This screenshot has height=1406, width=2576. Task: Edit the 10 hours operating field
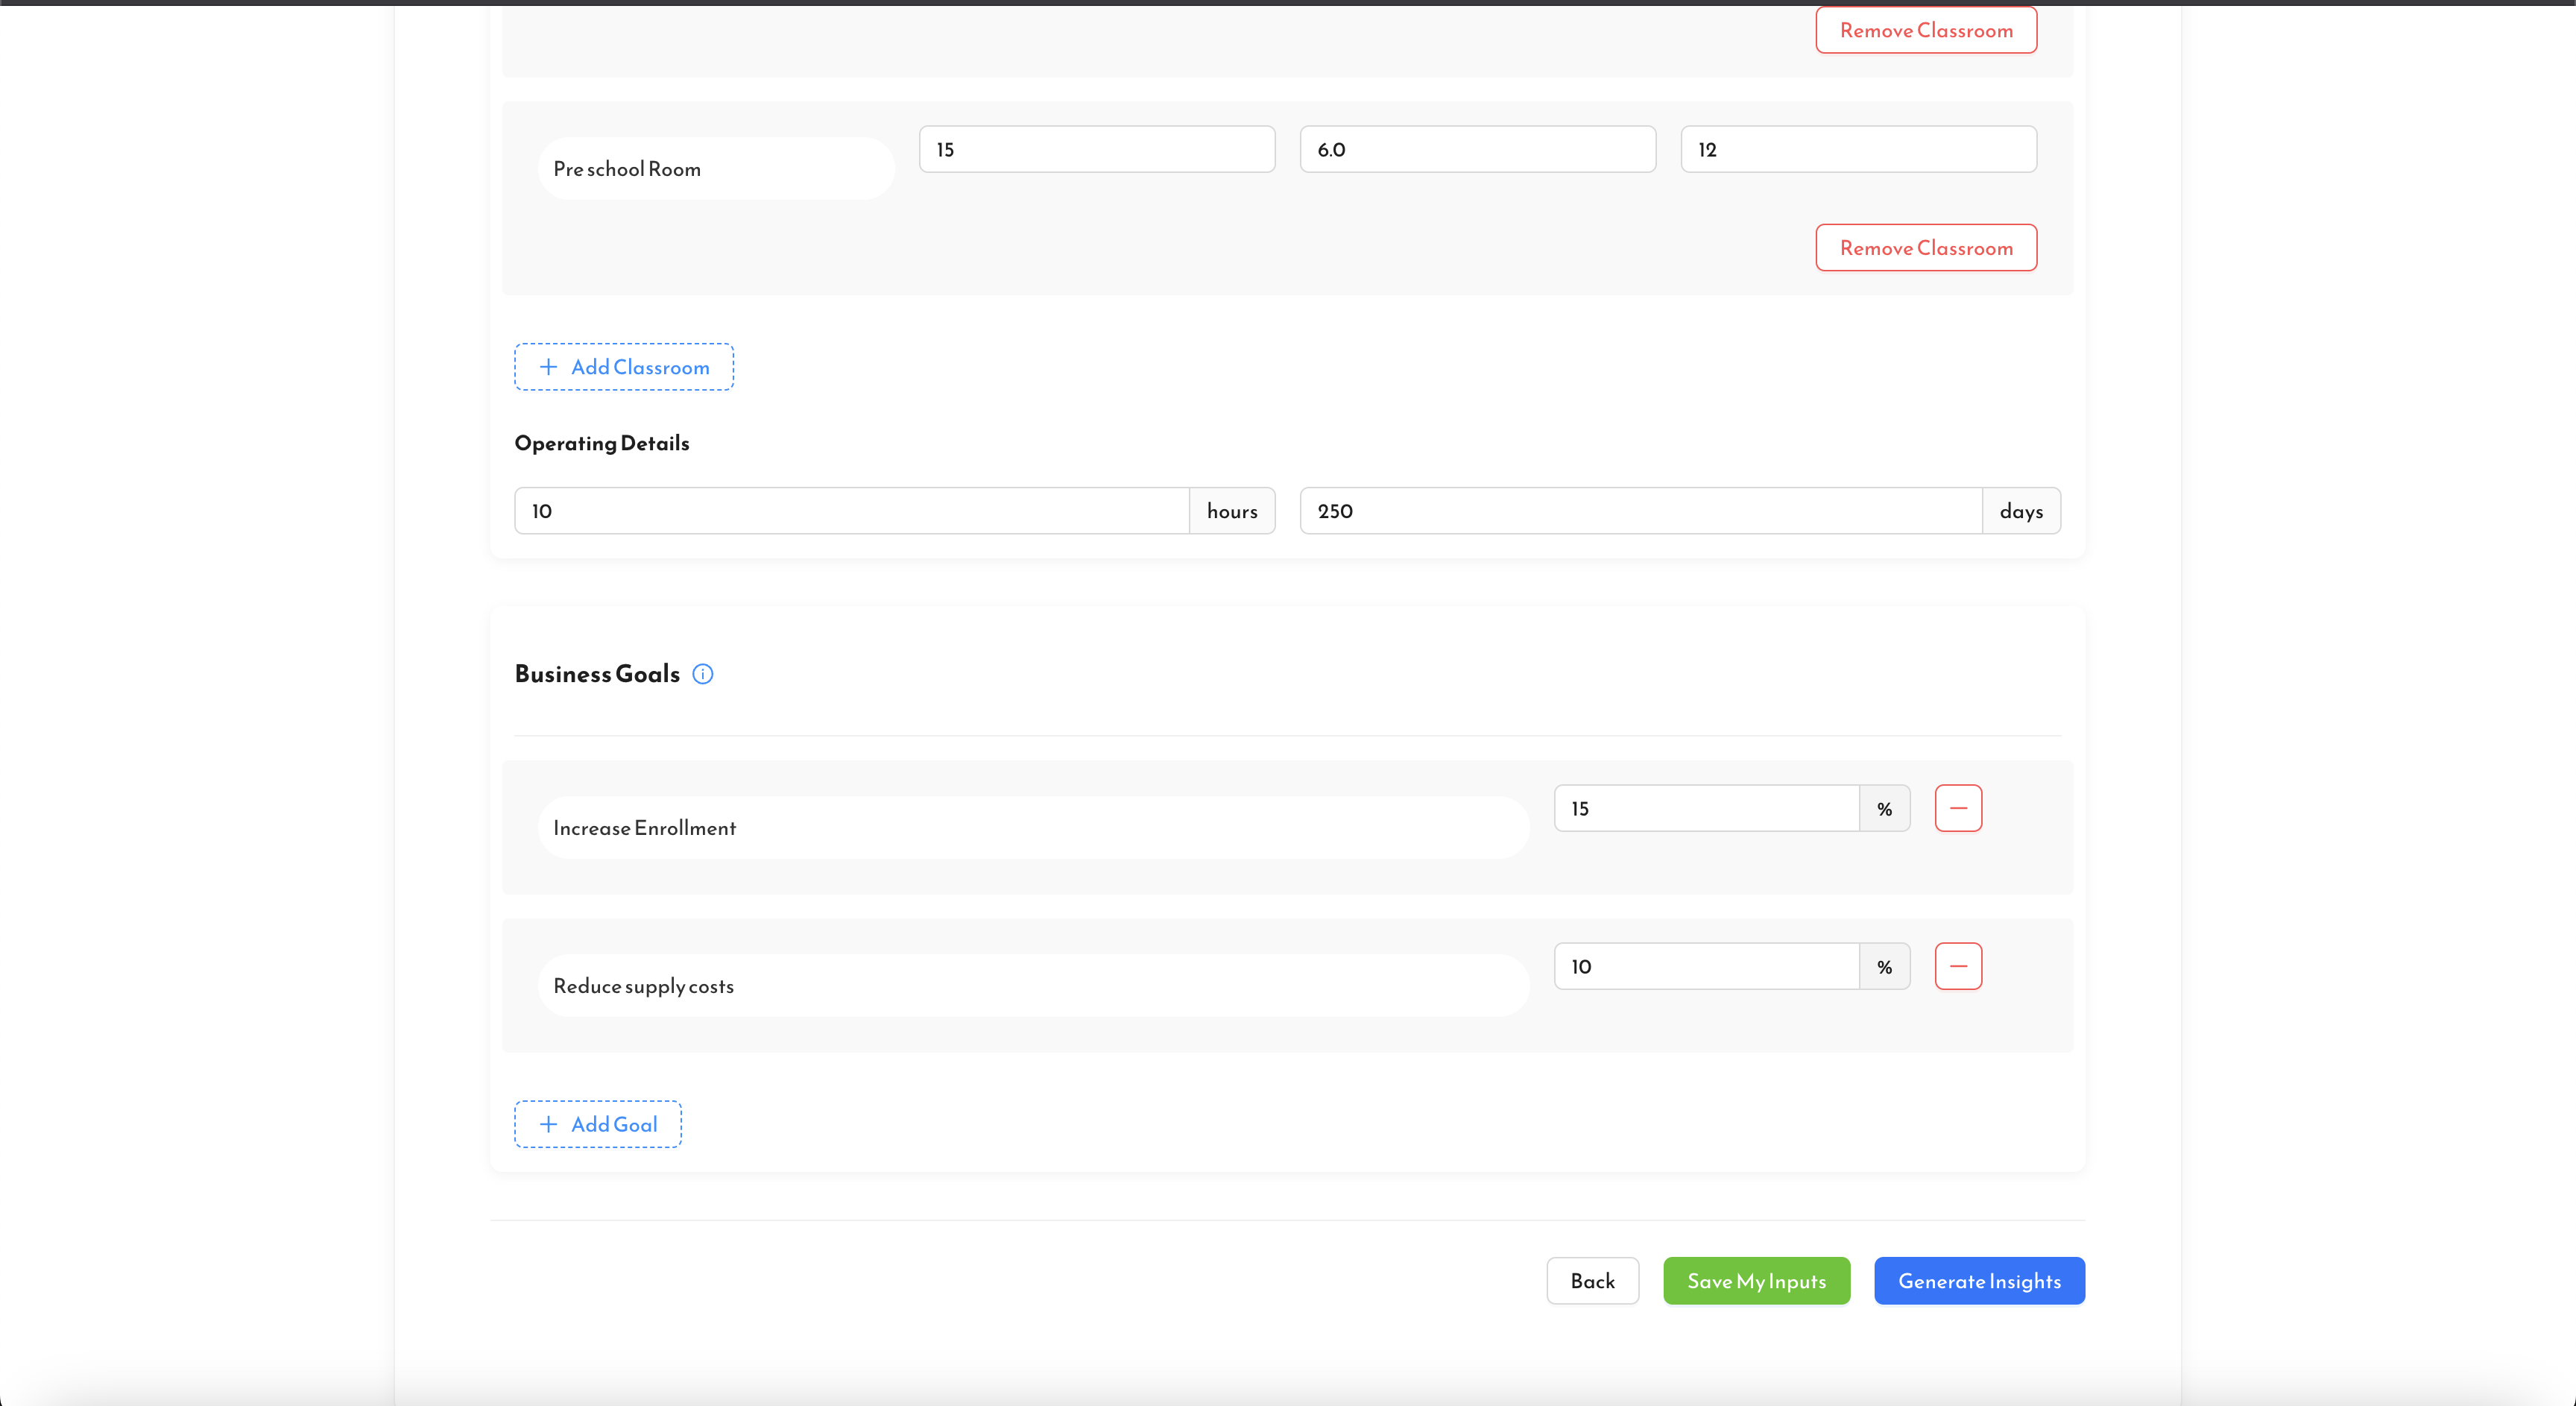click(850, 510)
